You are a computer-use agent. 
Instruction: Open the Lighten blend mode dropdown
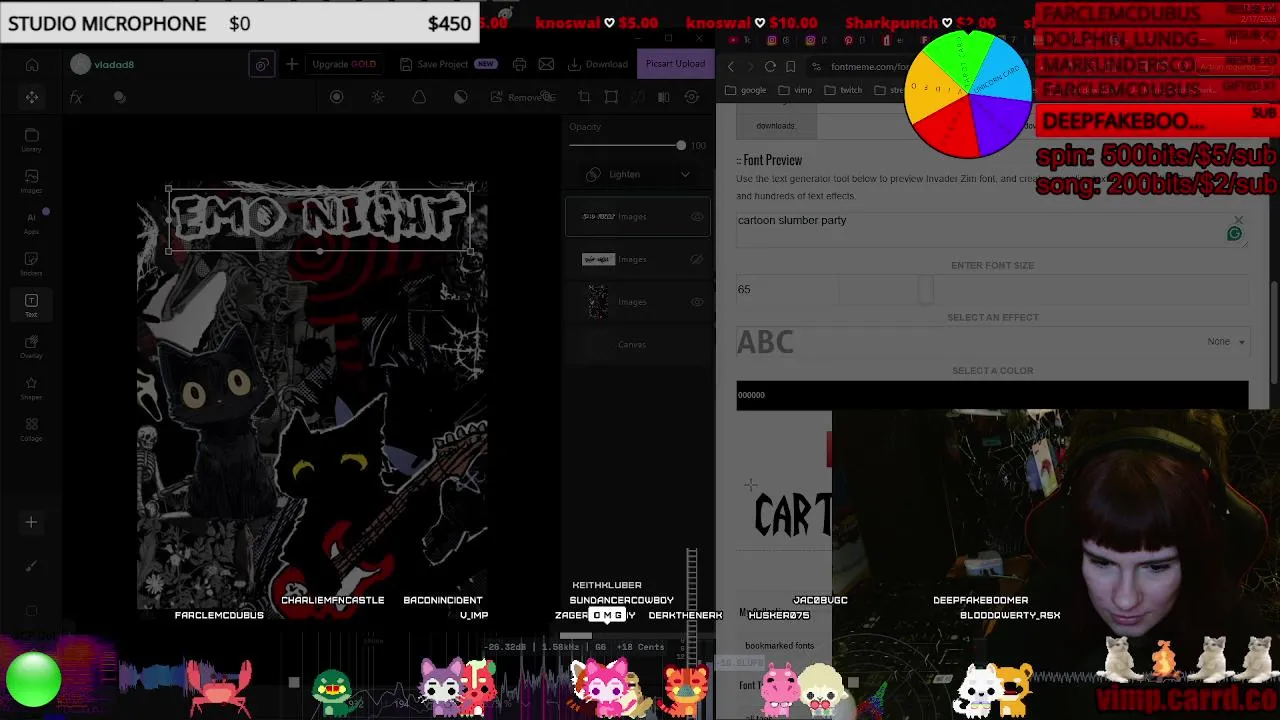tap(638, 174)
